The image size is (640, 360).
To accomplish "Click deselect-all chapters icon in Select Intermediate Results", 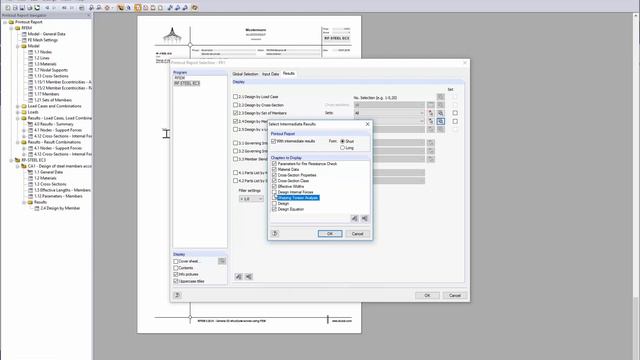I will click(364, 219).
